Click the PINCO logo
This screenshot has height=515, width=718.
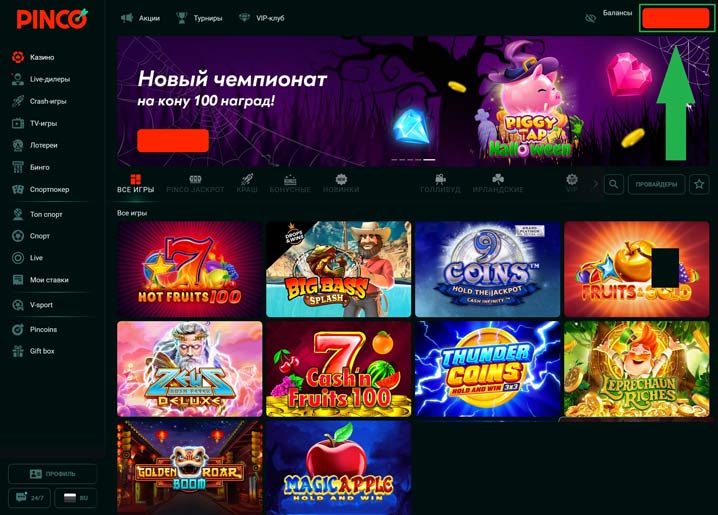52,19
